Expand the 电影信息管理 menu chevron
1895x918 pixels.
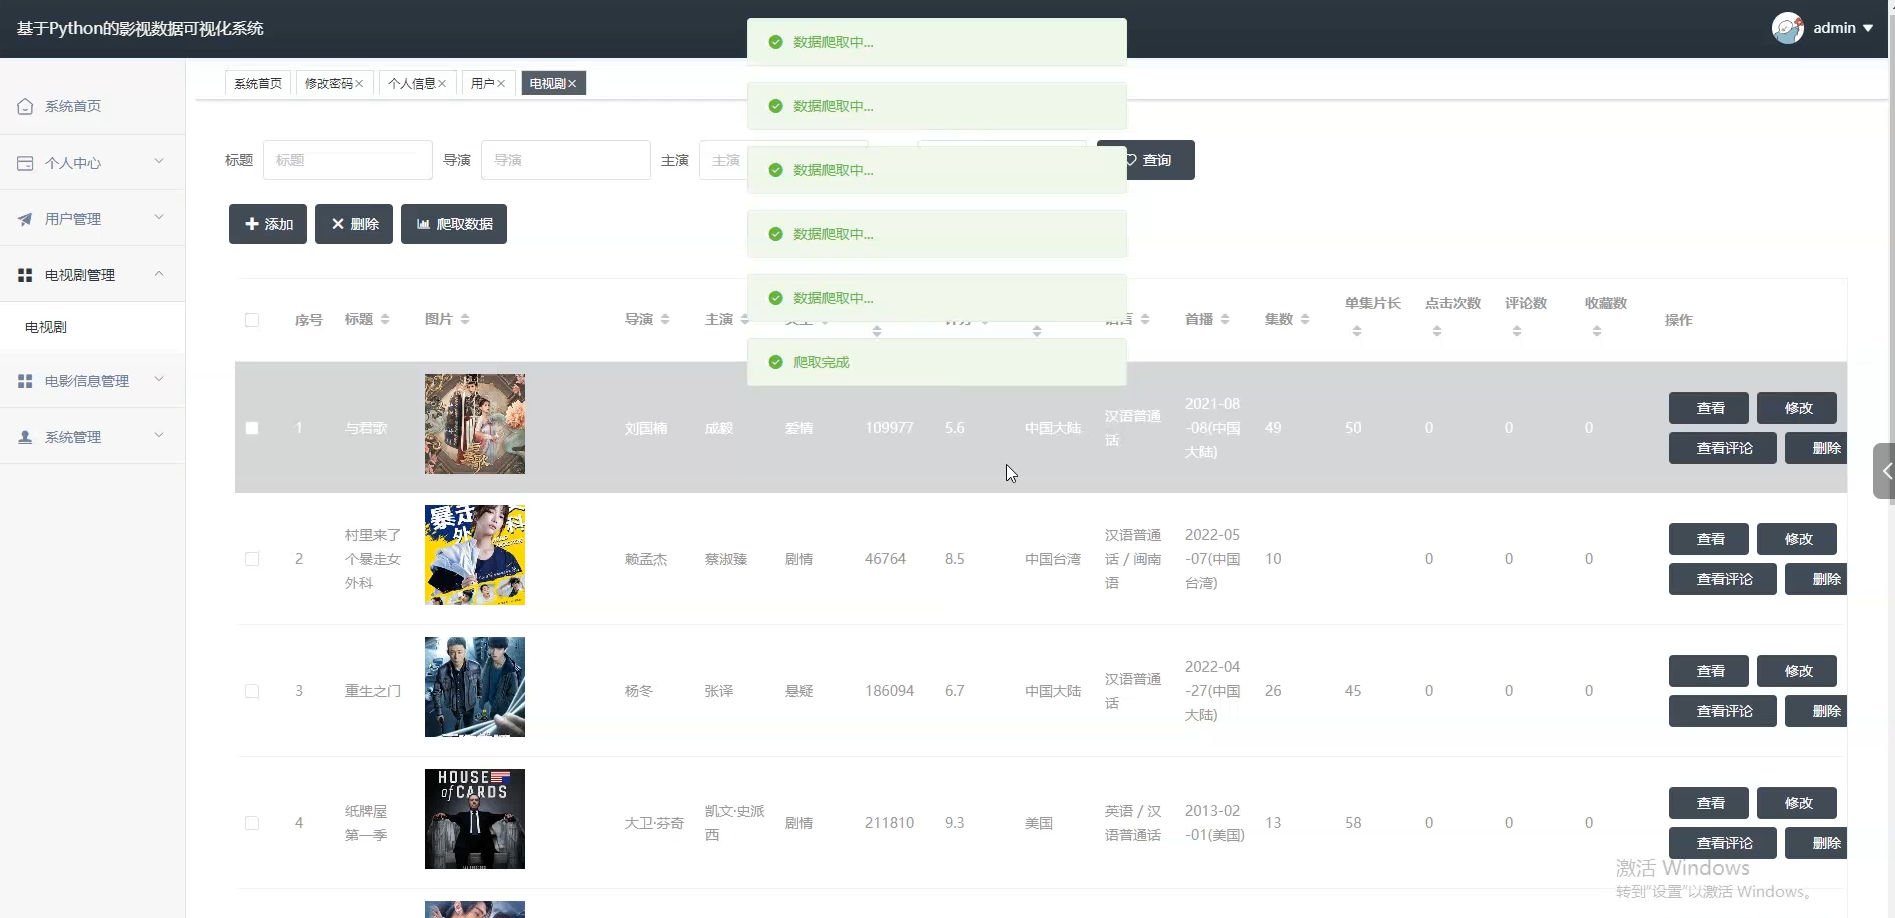coord(159,379)
